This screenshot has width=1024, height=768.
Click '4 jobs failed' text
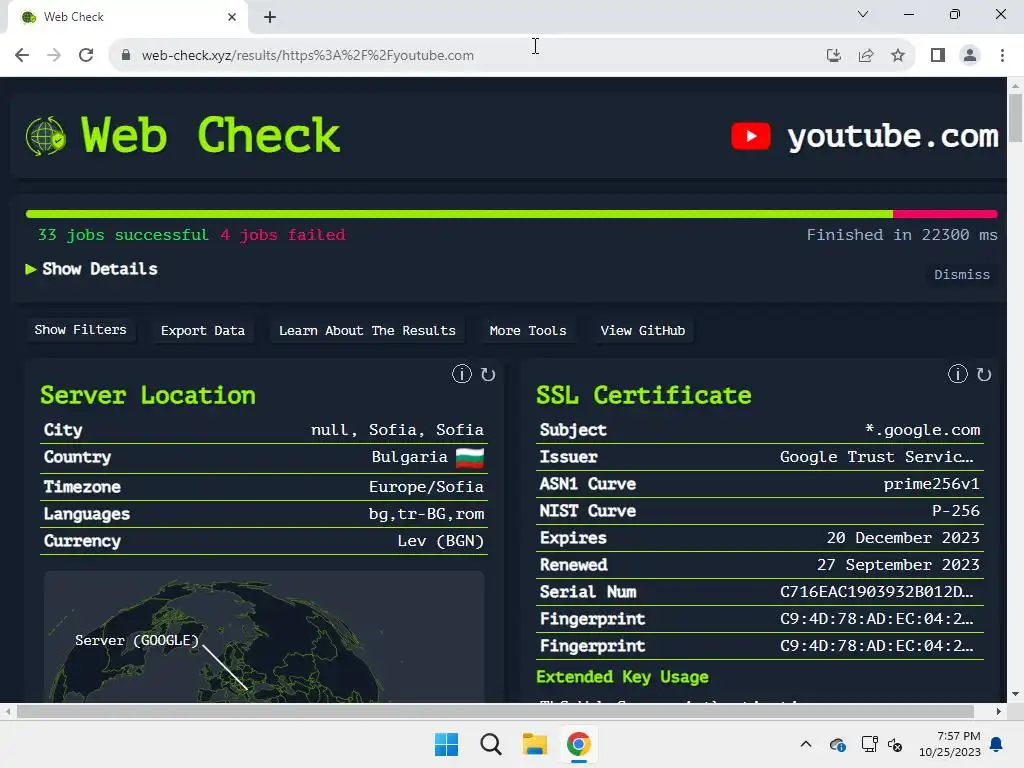pos(282,235)
